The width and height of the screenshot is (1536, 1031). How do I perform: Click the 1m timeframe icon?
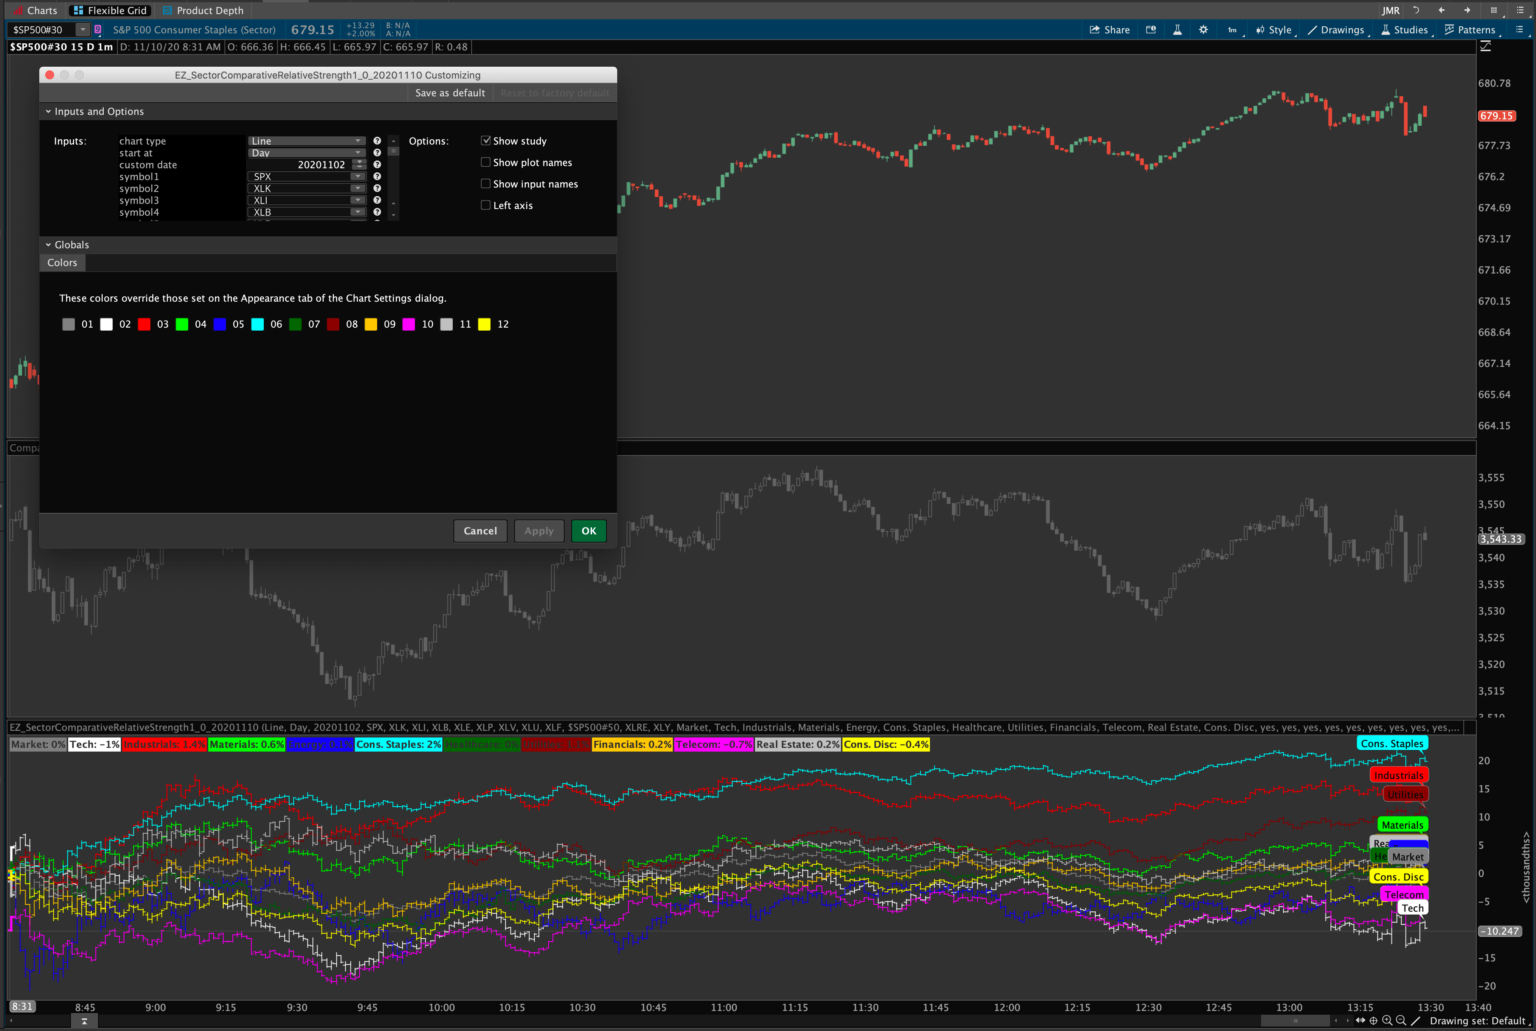[x=1231, y=30]
